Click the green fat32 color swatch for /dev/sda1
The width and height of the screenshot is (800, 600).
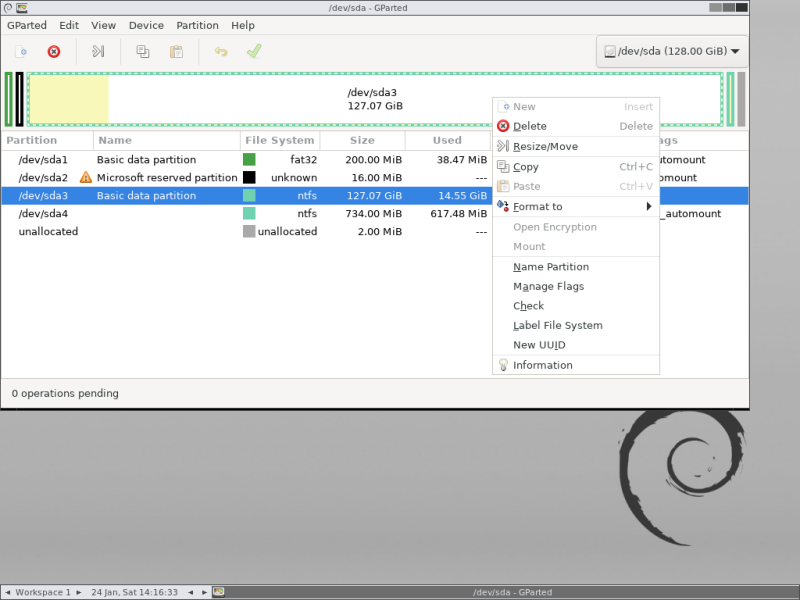pyautogui.click(x=249, y=160)
